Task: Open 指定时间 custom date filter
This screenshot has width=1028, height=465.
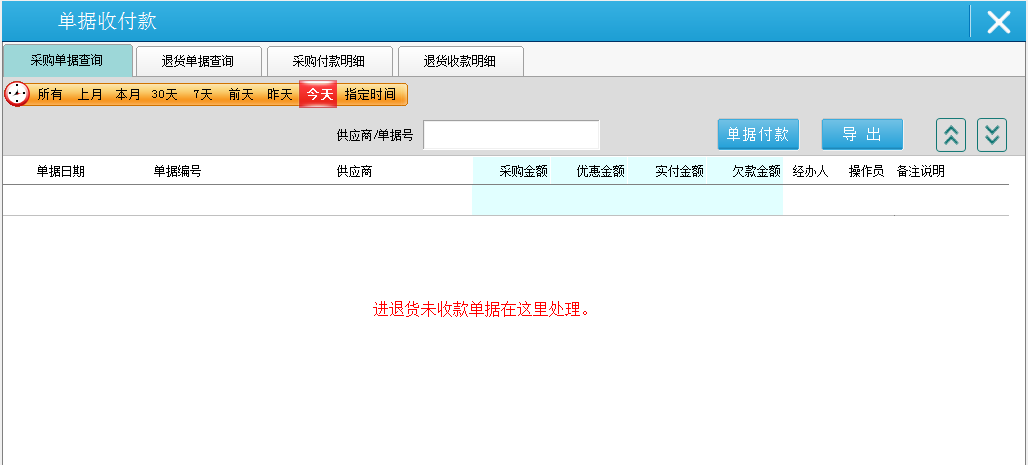Action: tap(370, 94)
